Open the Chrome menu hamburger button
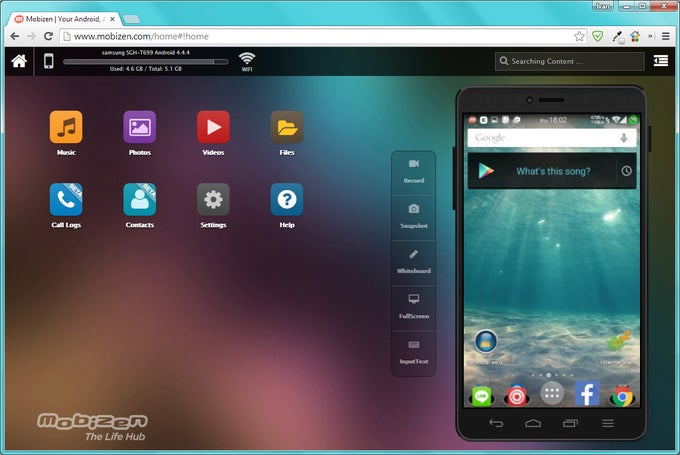Screen dimensions: 680x455 point(666,36)
